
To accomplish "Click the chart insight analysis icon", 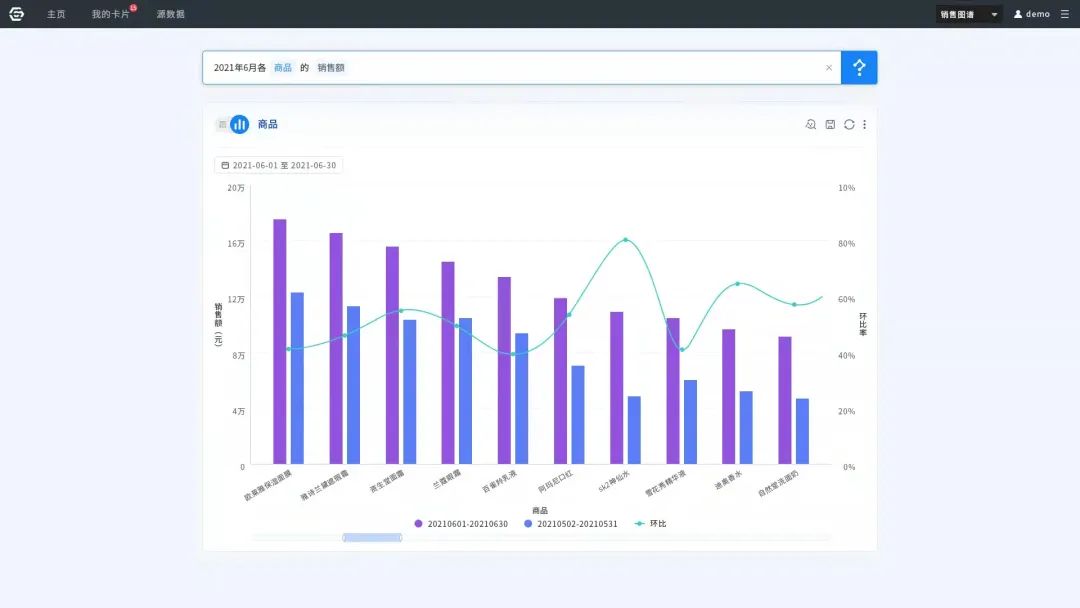I will 811,124.
